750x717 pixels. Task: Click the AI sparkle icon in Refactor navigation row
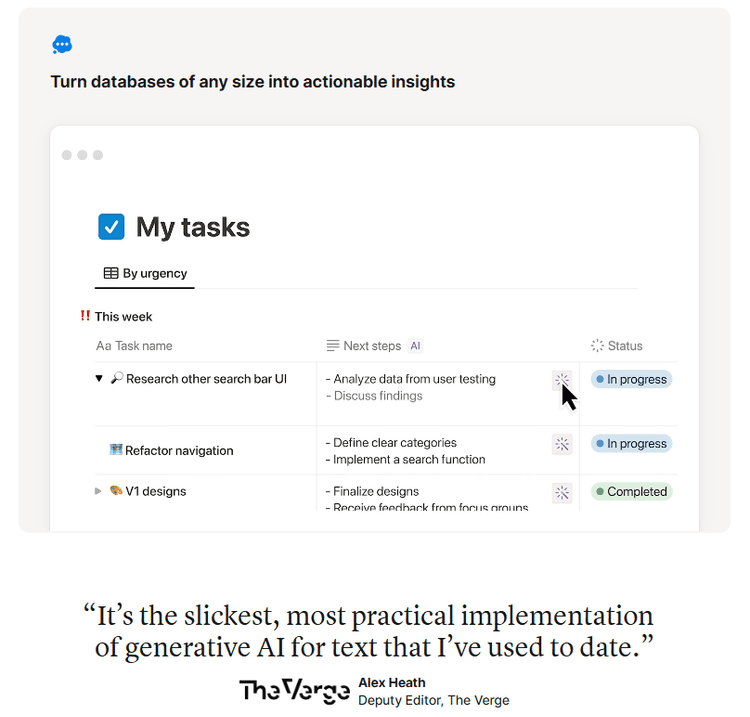[562, 444]
